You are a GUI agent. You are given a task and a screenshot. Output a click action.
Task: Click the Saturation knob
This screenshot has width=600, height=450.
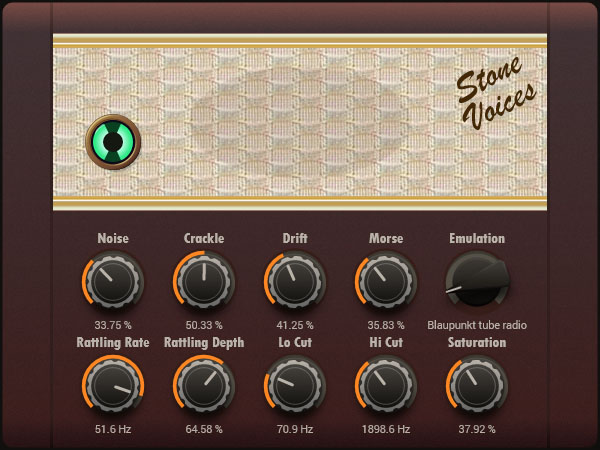[x=477, y=386]
